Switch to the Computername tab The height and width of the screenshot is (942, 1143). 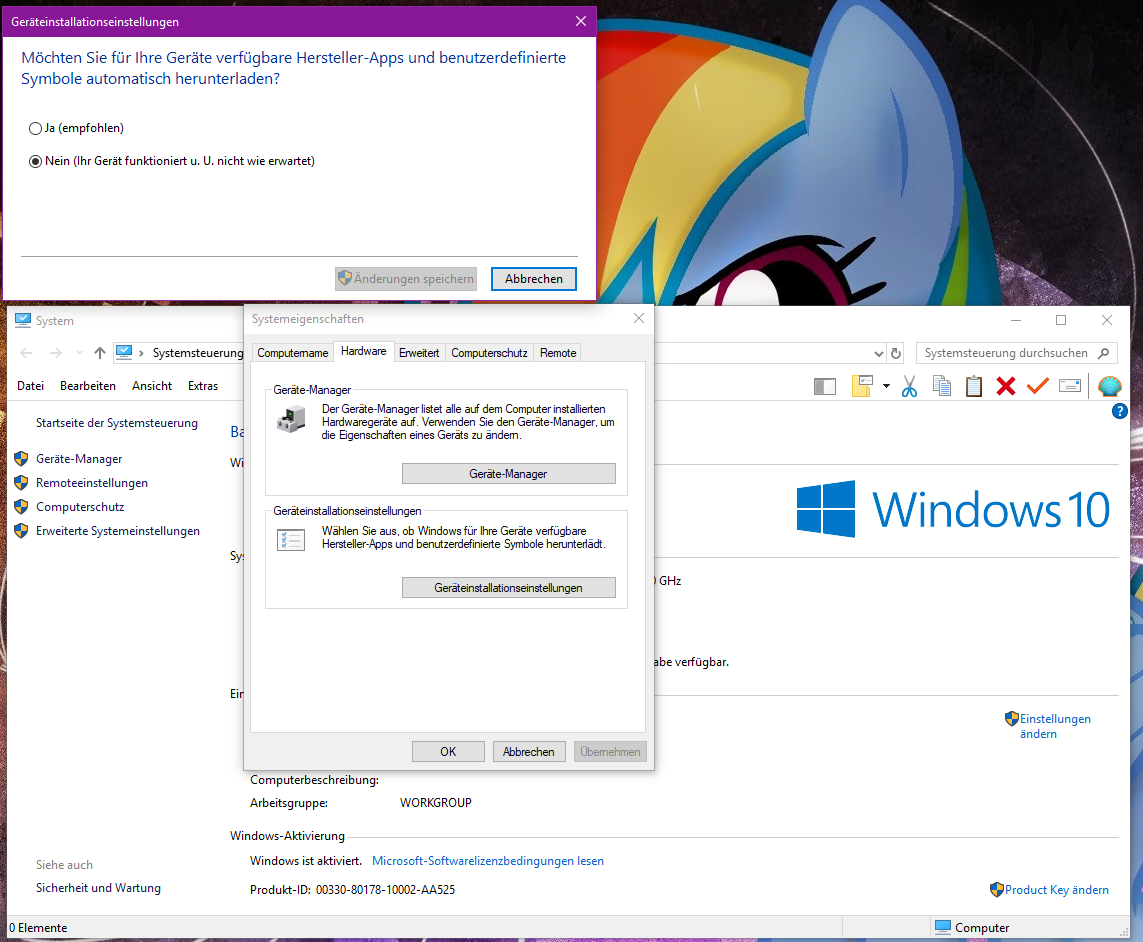(x=292, y=353)
